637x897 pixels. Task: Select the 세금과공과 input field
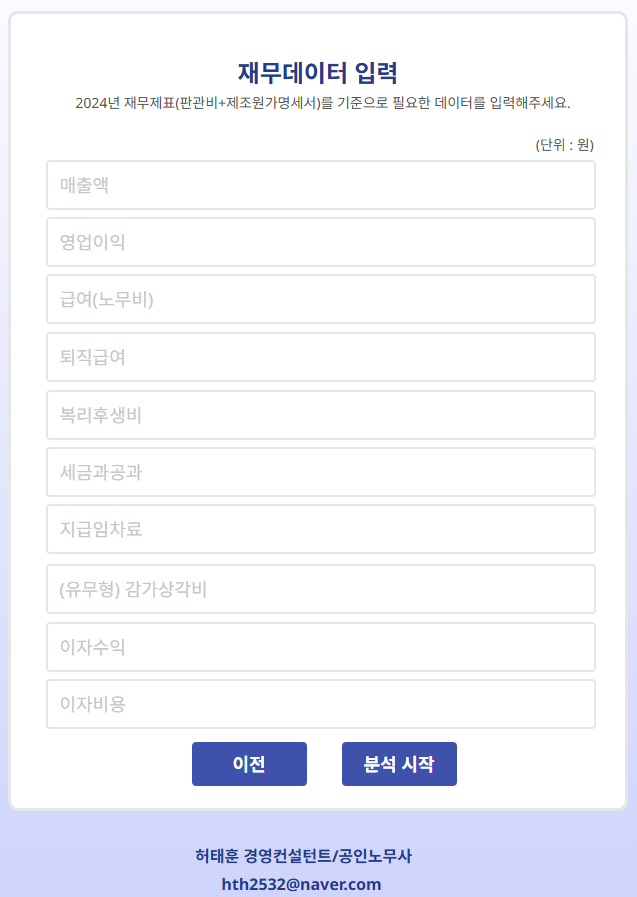[321, 472]
